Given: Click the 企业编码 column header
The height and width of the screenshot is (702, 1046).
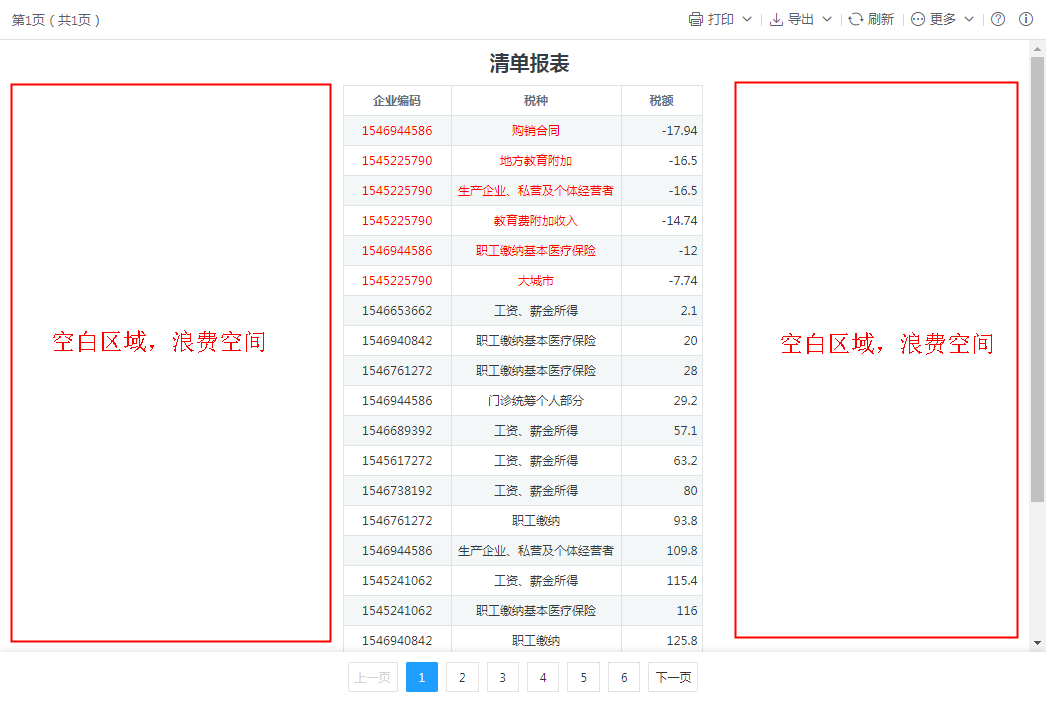Looking at the screenshot, I should pos(397,101).
